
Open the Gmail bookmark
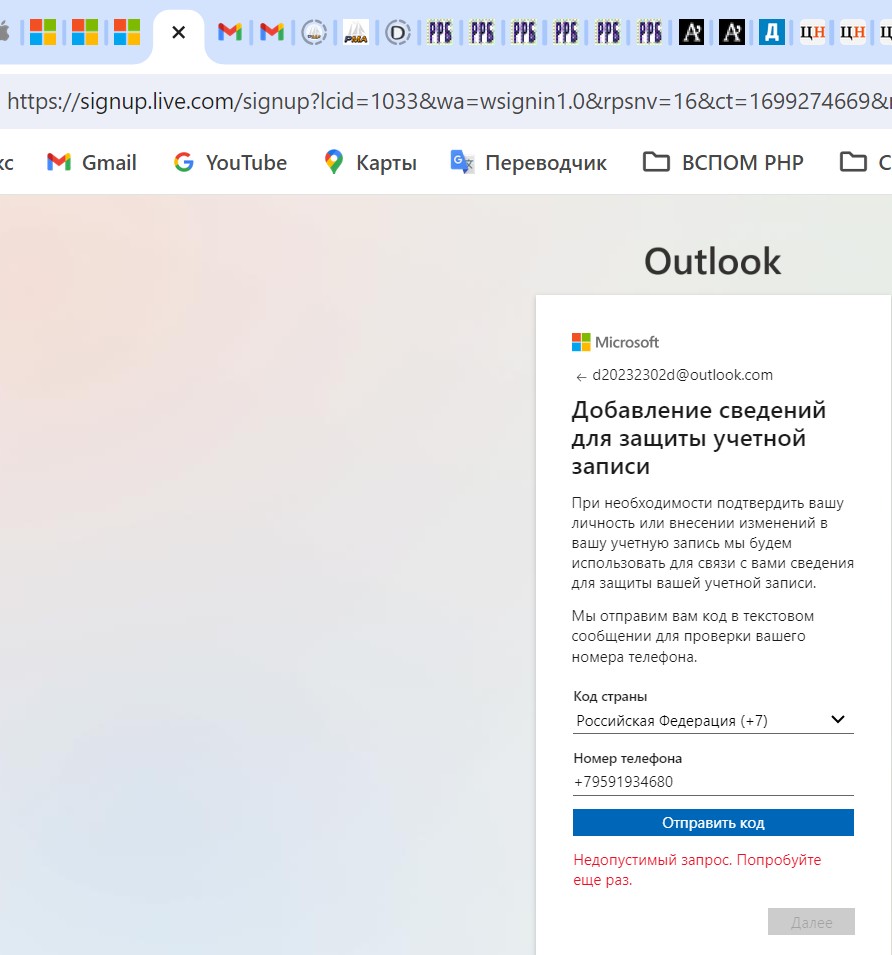(91, 163)
